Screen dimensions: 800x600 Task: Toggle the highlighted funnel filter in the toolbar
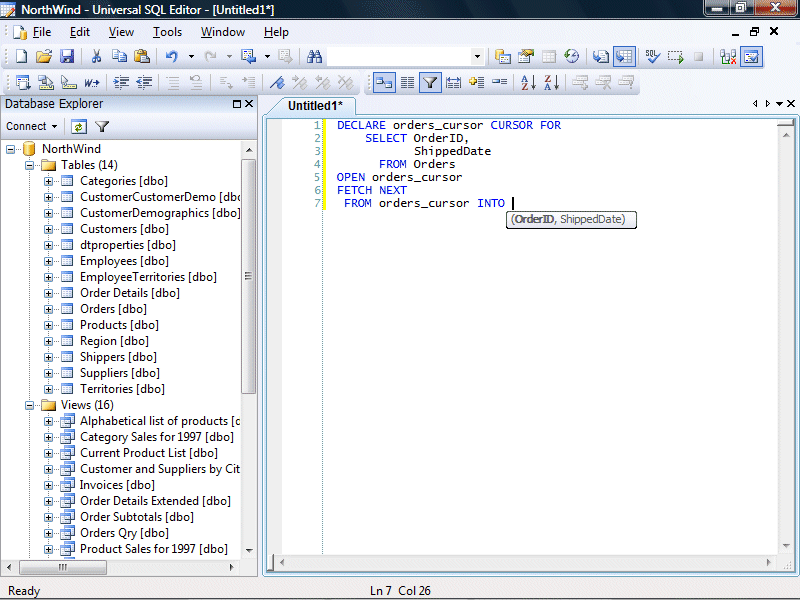[430, 82]
